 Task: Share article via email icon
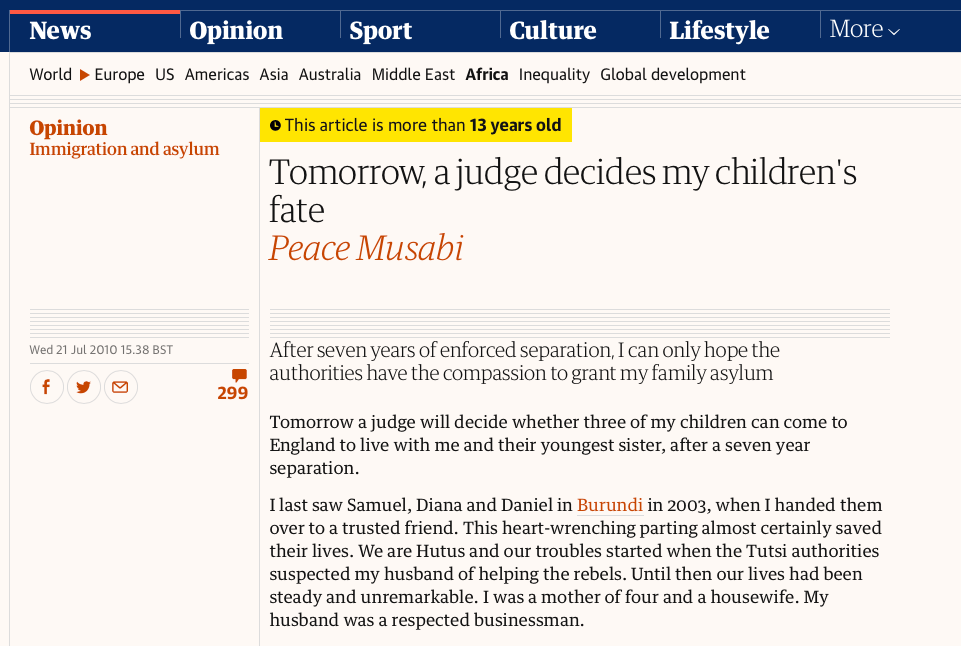point(120,387)
